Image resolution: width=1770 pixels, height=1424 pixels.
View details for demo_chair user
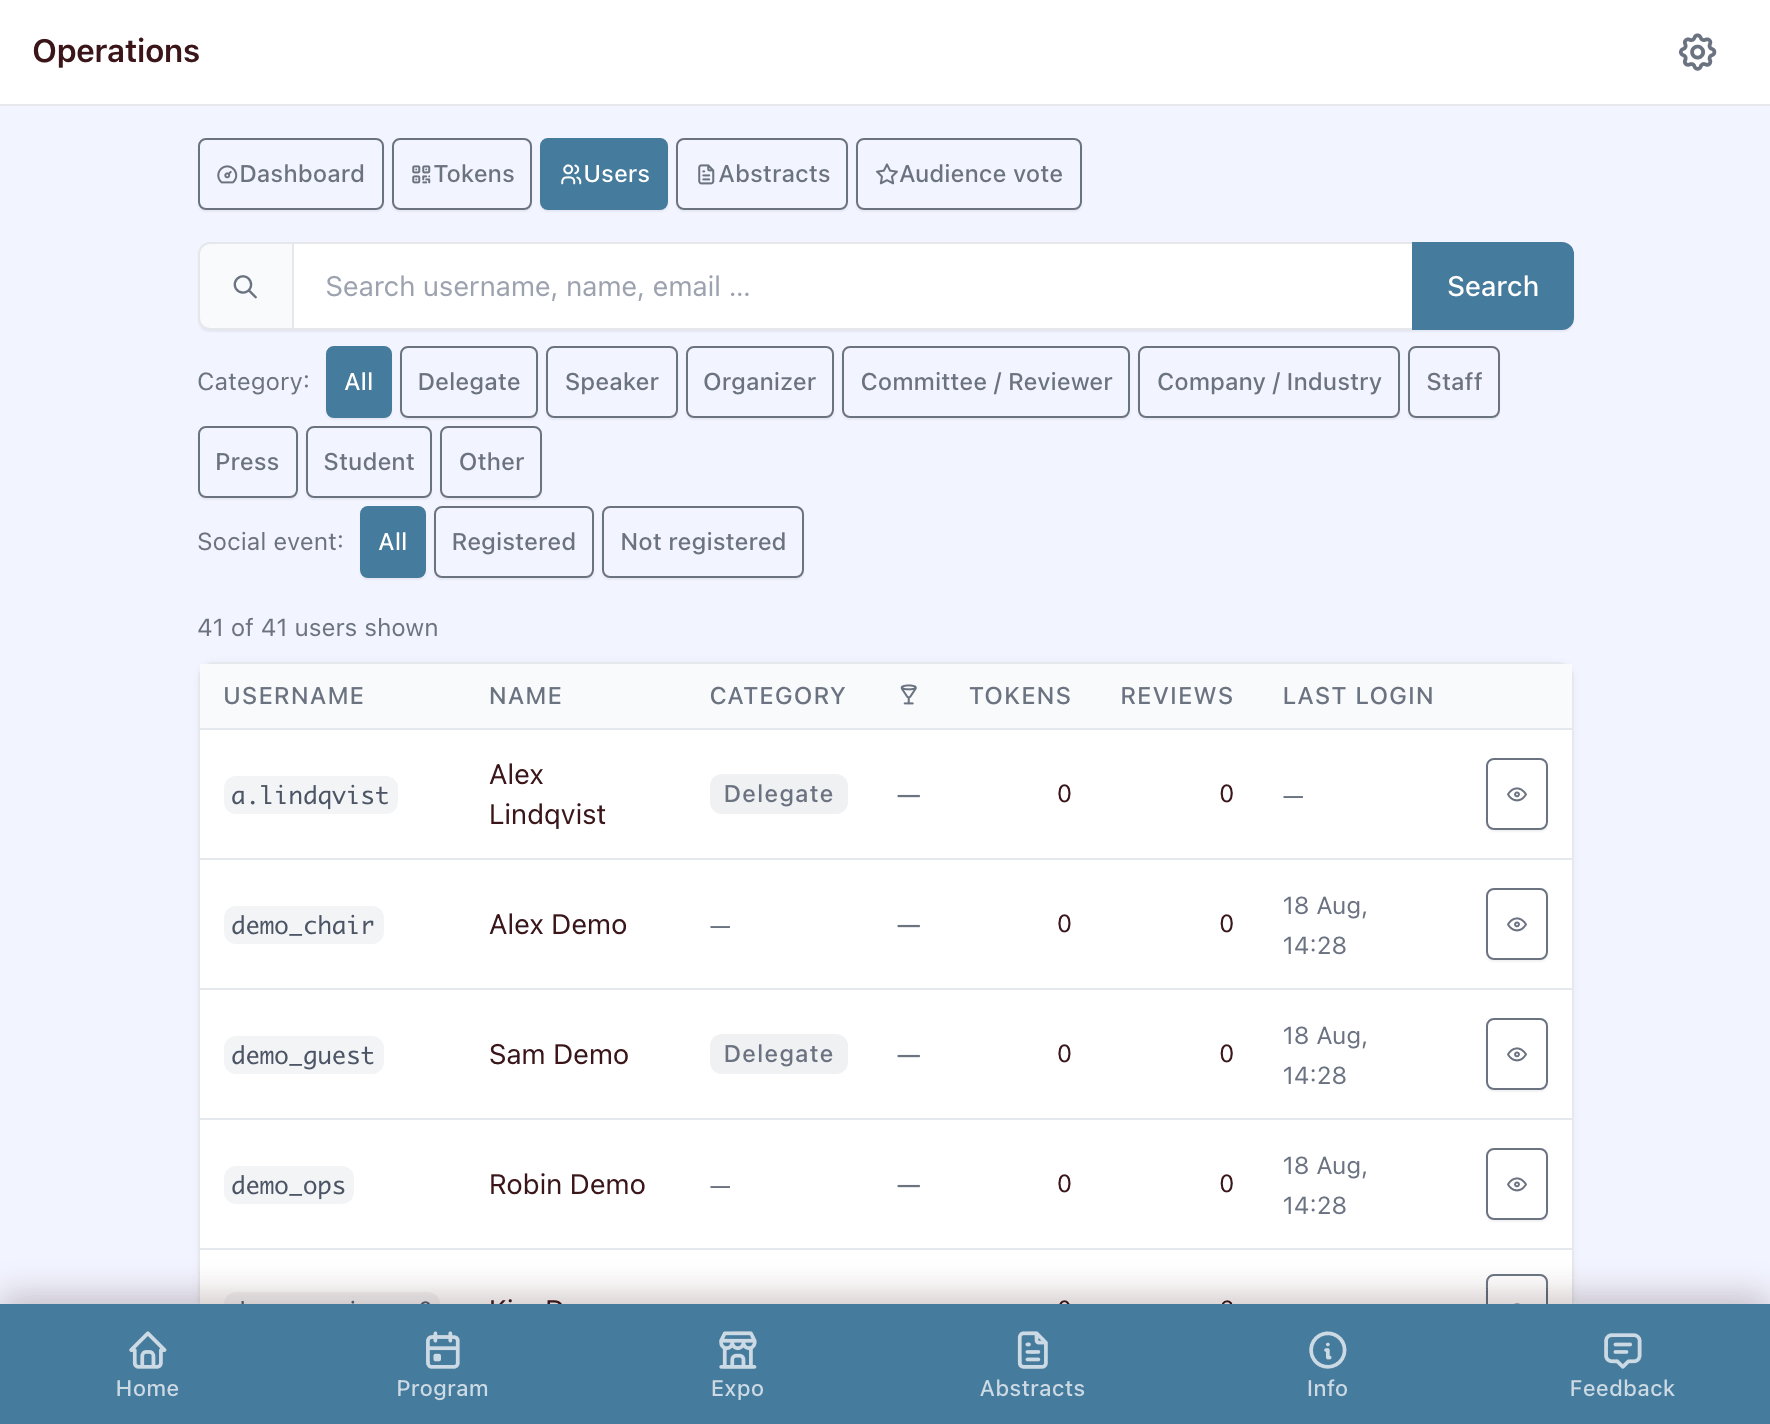pos(1516,924)
